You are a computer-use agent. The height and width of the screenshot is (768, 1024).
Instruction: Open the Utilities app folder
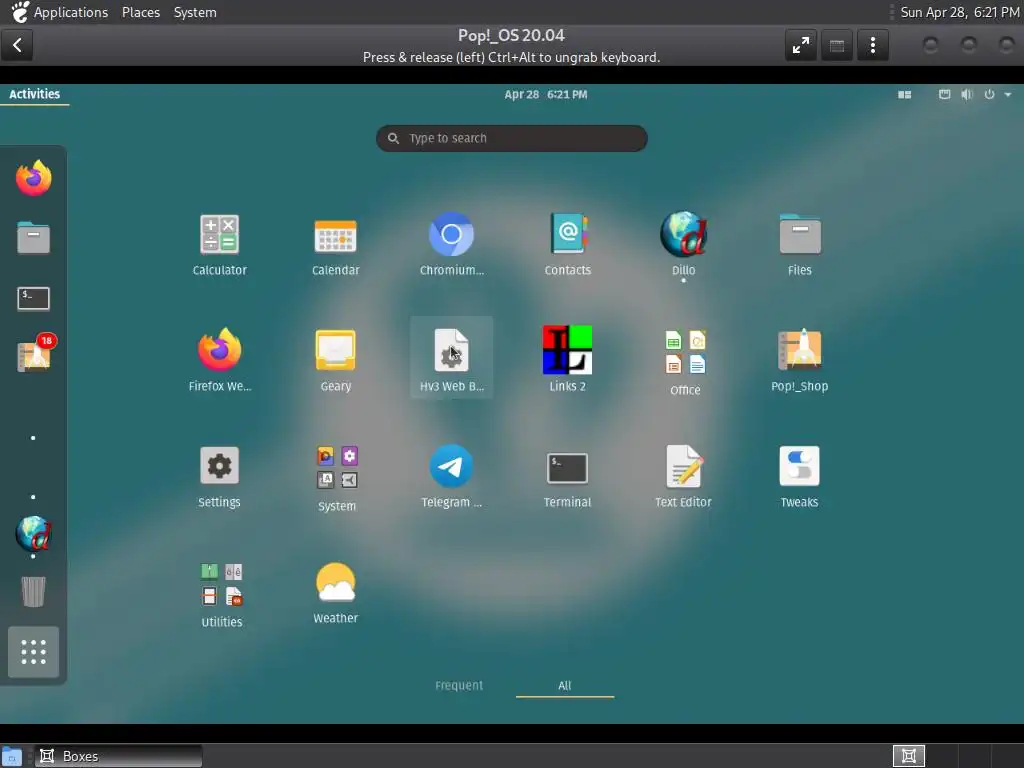click(221, 595)
